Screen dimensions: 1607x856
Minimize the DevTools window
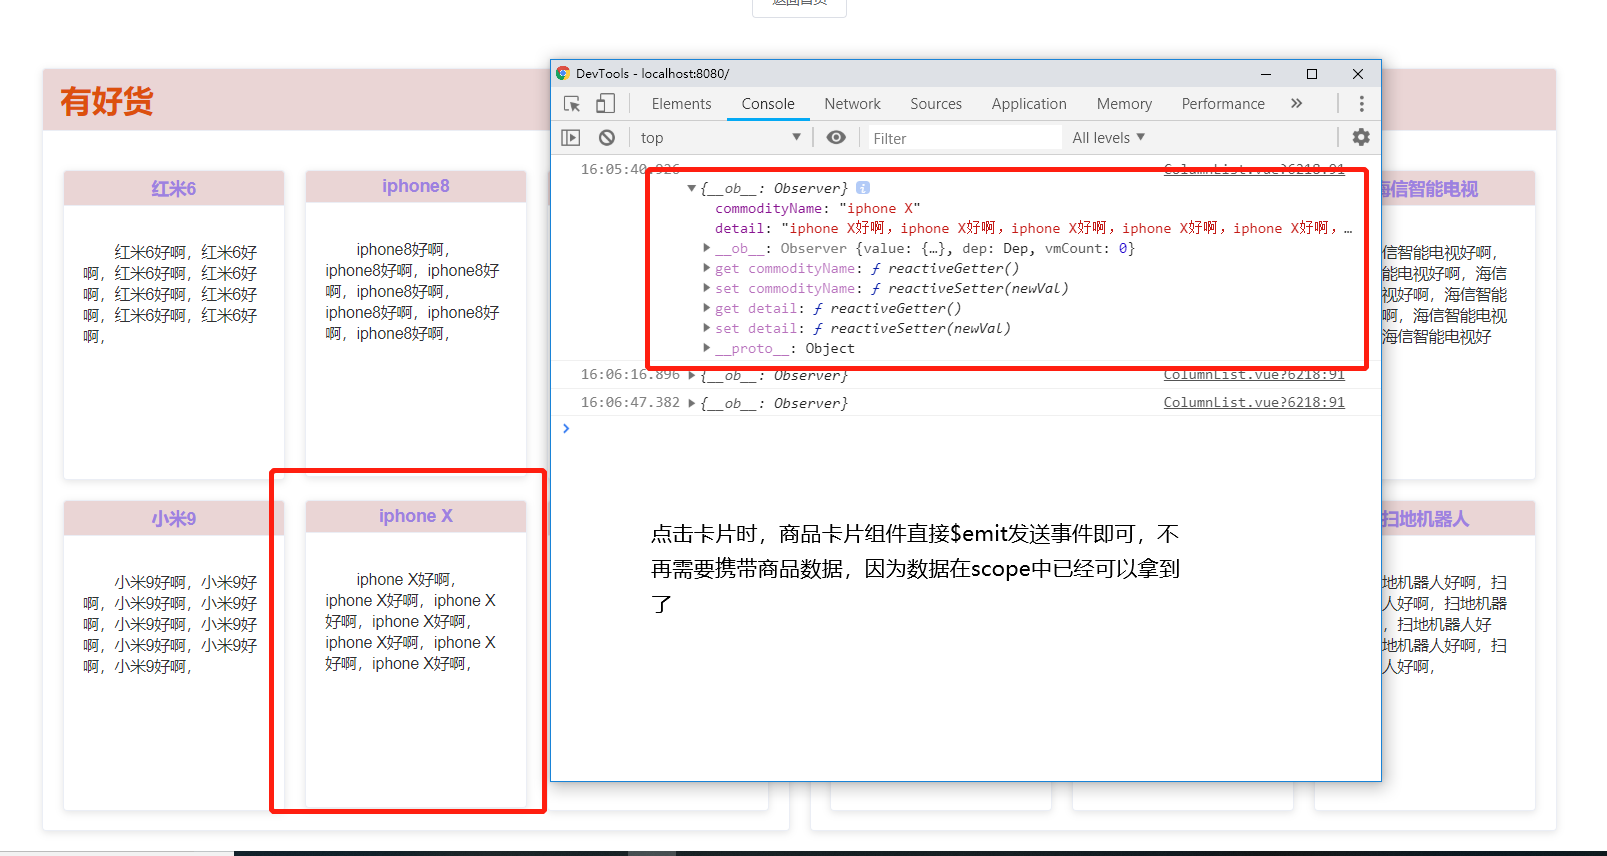coord(1266,74)
